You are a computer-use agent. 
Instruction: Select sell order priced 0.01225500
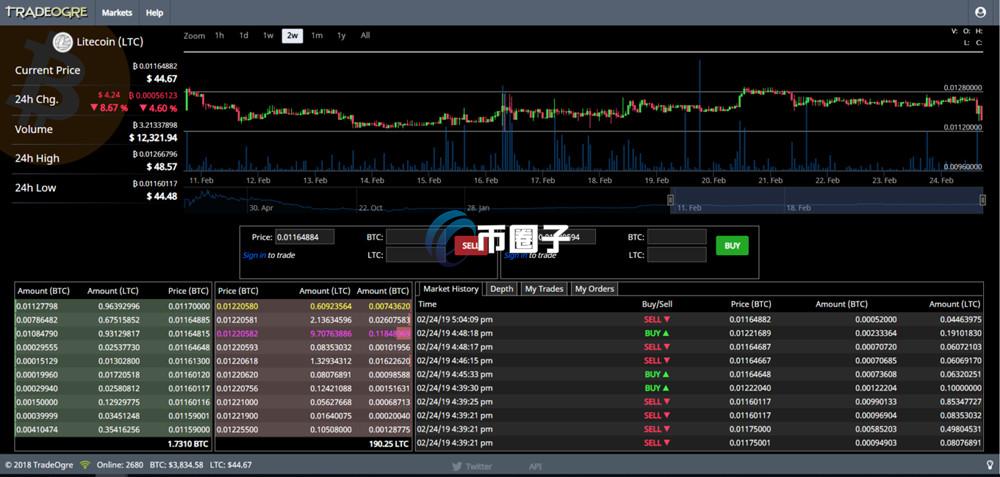[x=314, y=429]
